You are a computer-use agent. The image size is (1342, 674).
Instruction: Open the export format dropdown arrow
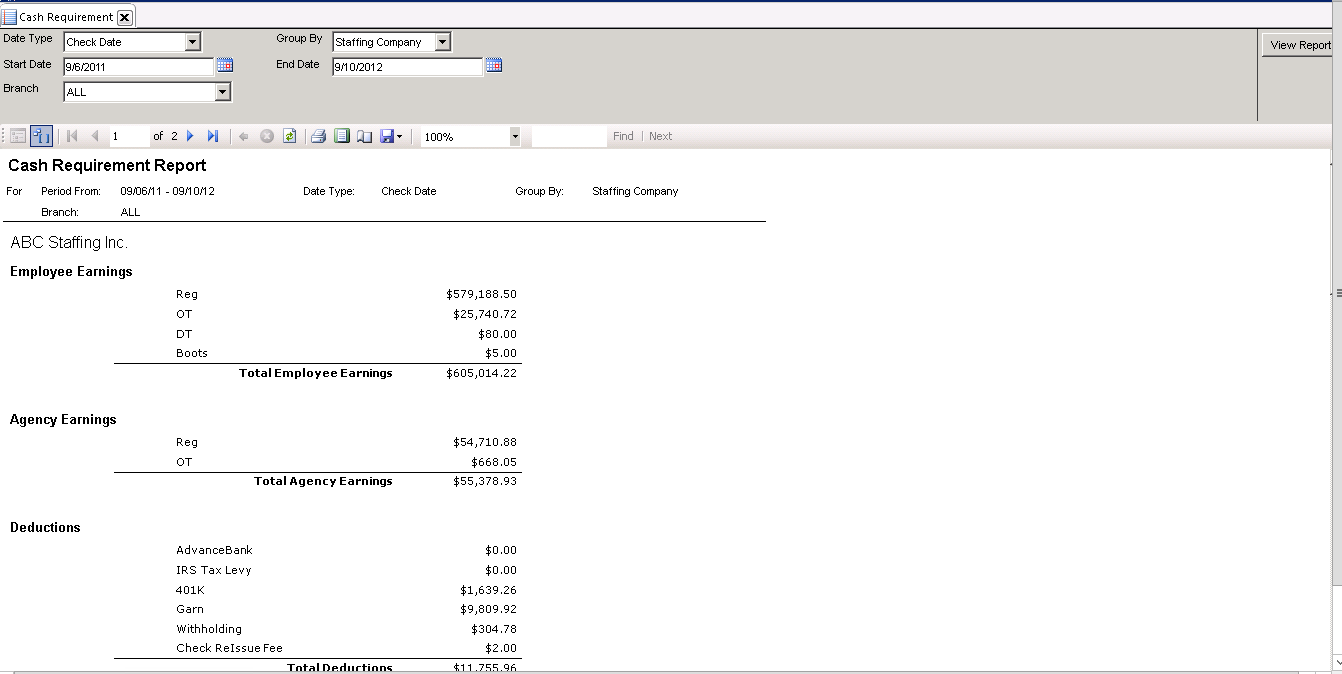click(x=399, y=136)
